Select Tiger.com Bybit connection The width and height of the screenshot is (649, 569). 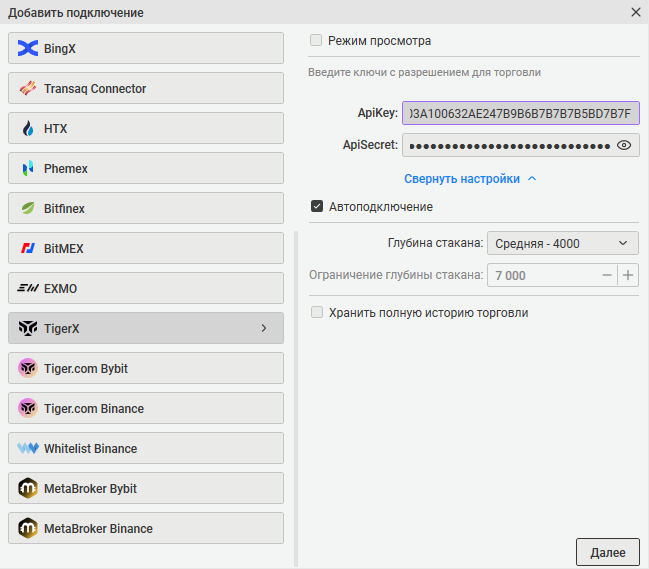coord(146,368)
